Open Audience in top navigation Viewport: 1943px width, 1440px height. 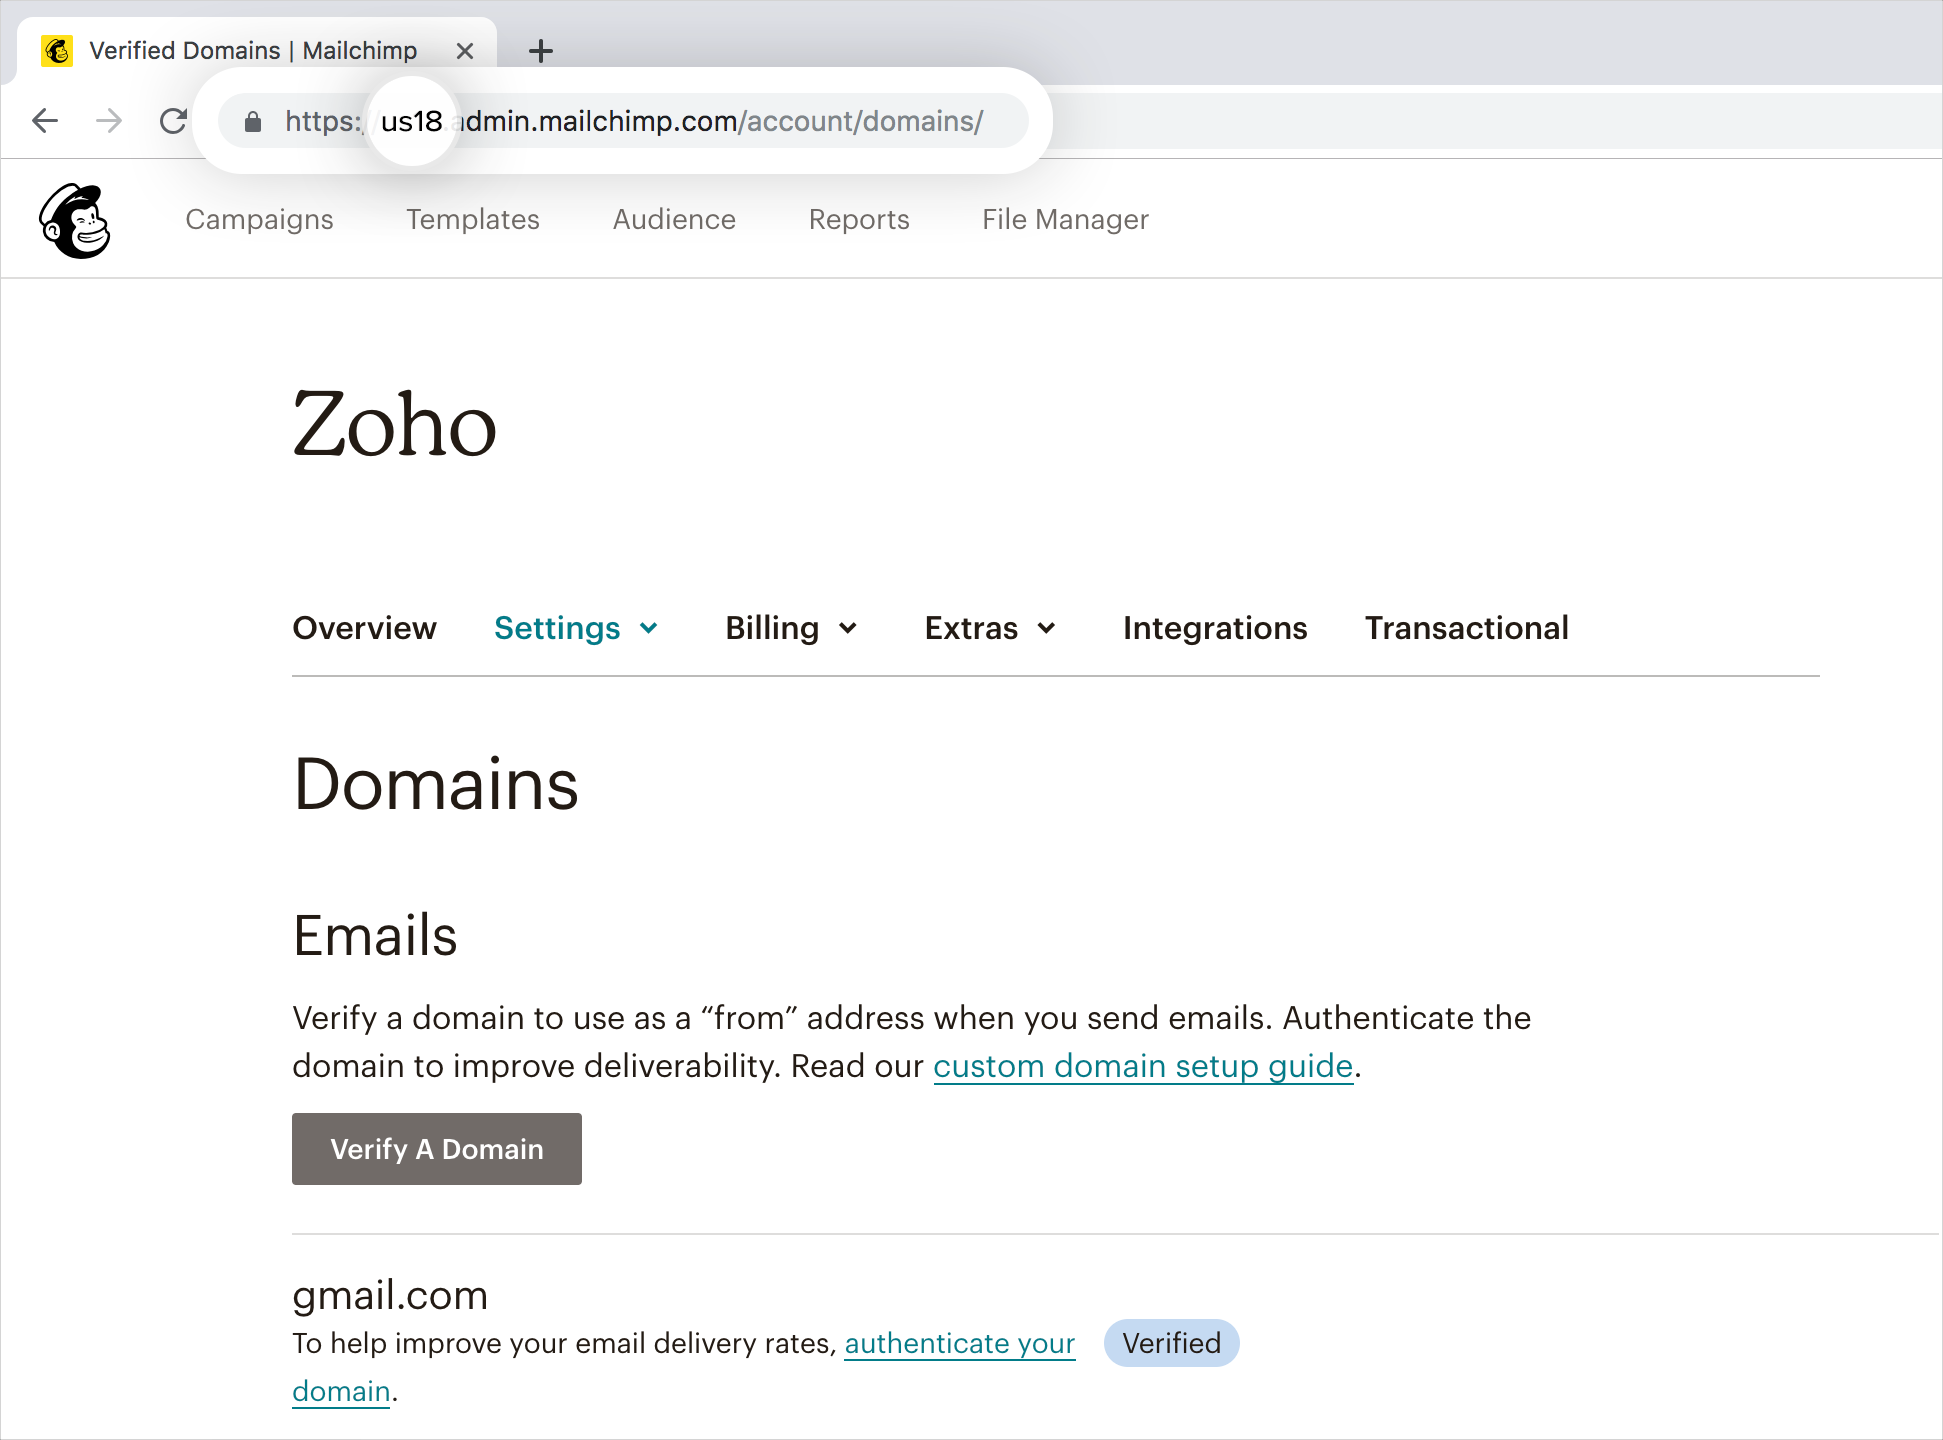click(x=674, y=219)
